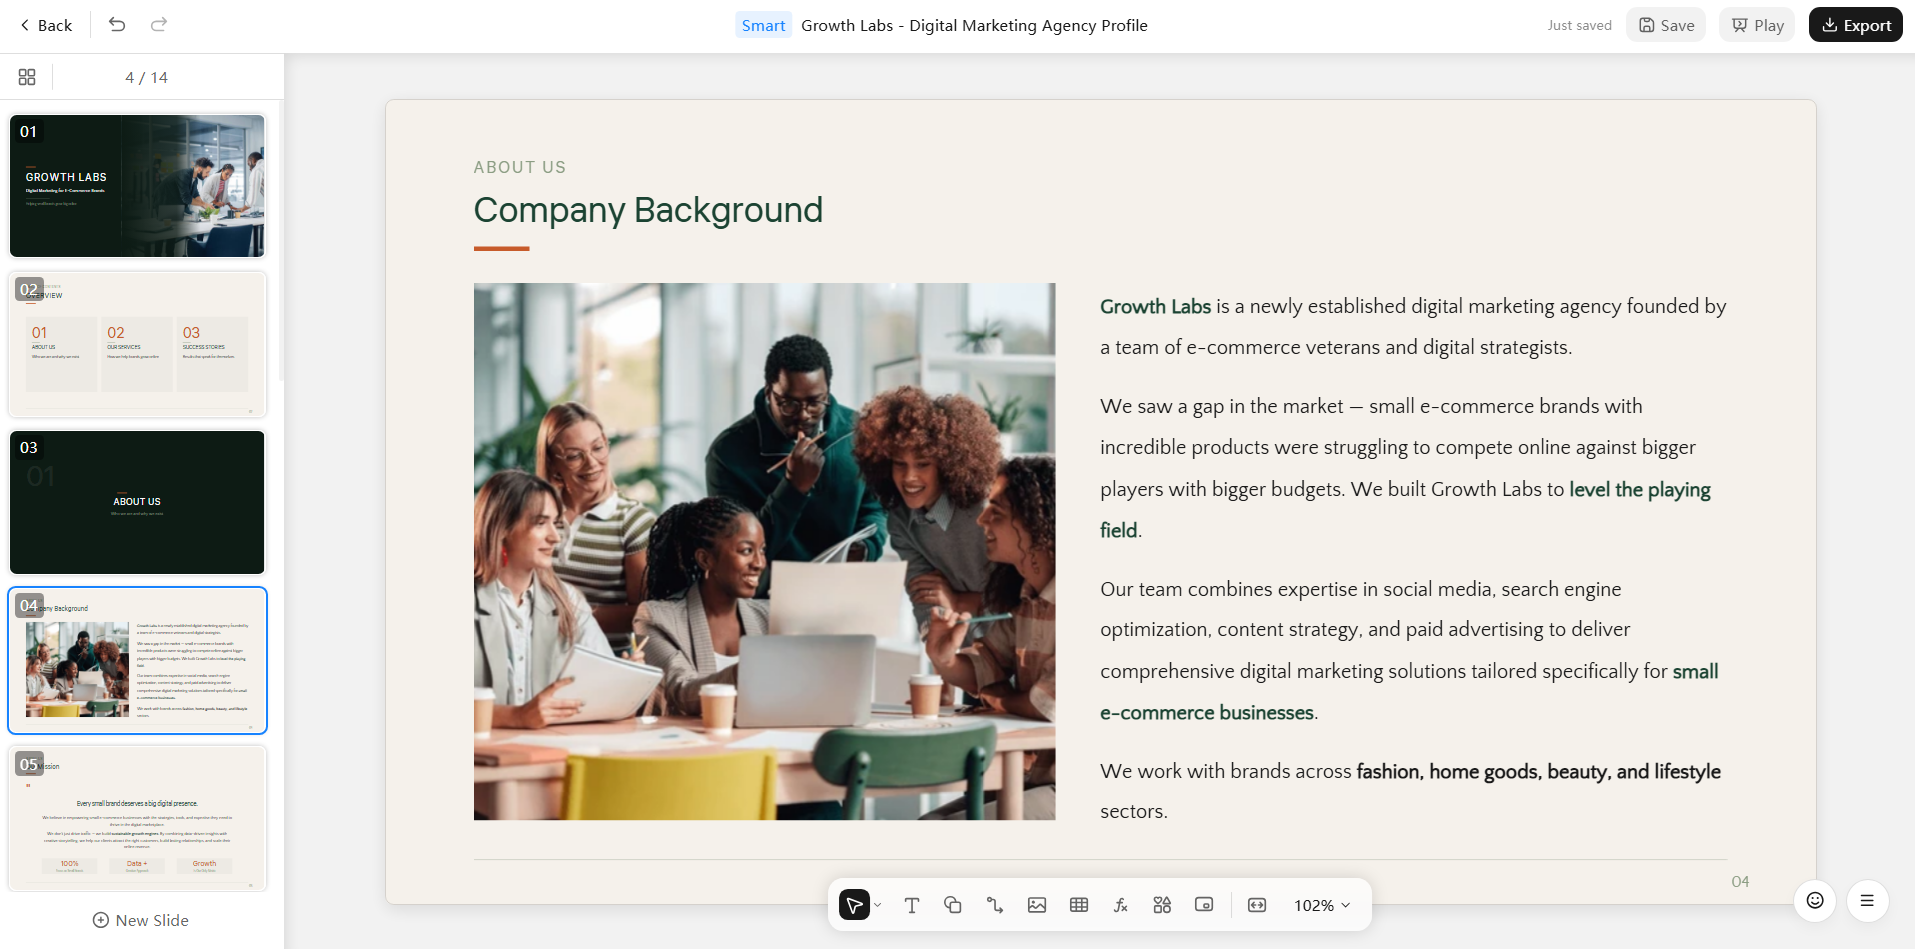The image size is (1915, 949).
Task: Click the 'We saw a gap in the market' paragraph
Action: tap(1406, 468)
